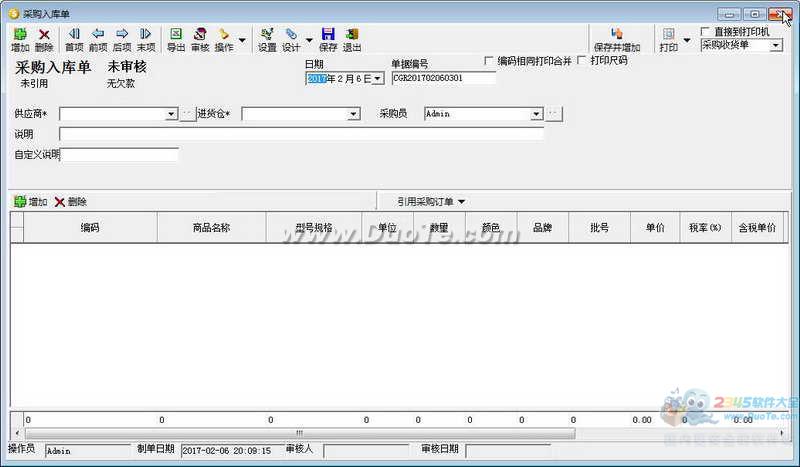Toggle 编码相同打印合并 checkbox
This screenshot has width=800, height=467.
tap(488, 61)
